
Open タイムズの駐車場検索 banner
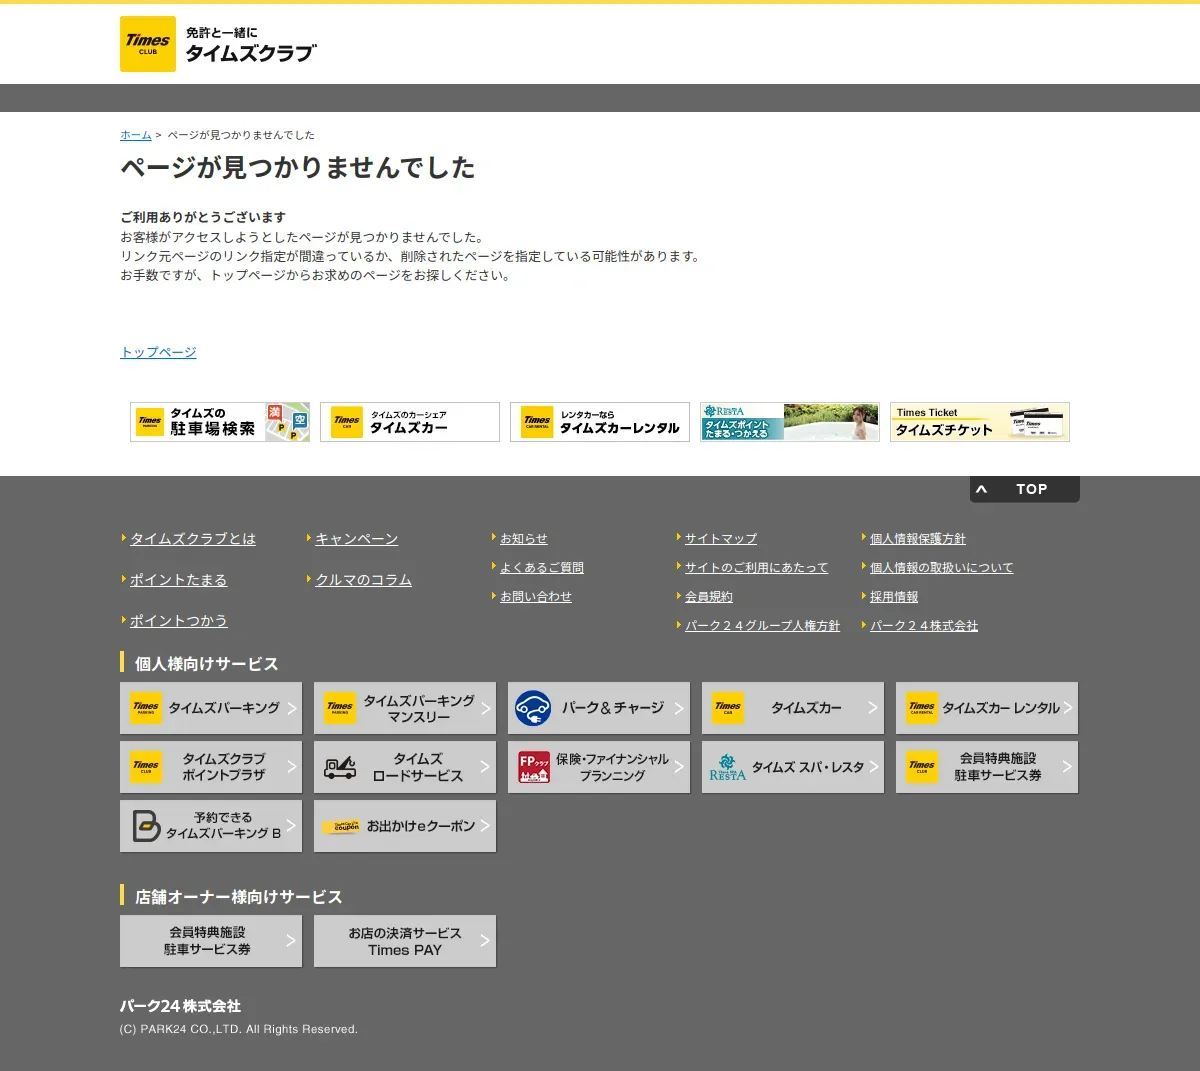tap(220, 422)
